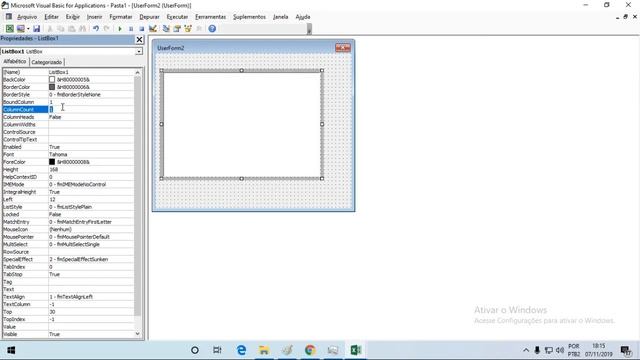This screenshot has height=360, width=640.
Task: Open the Insert UserForm dropdown arrow
Action: click(28, 29)
